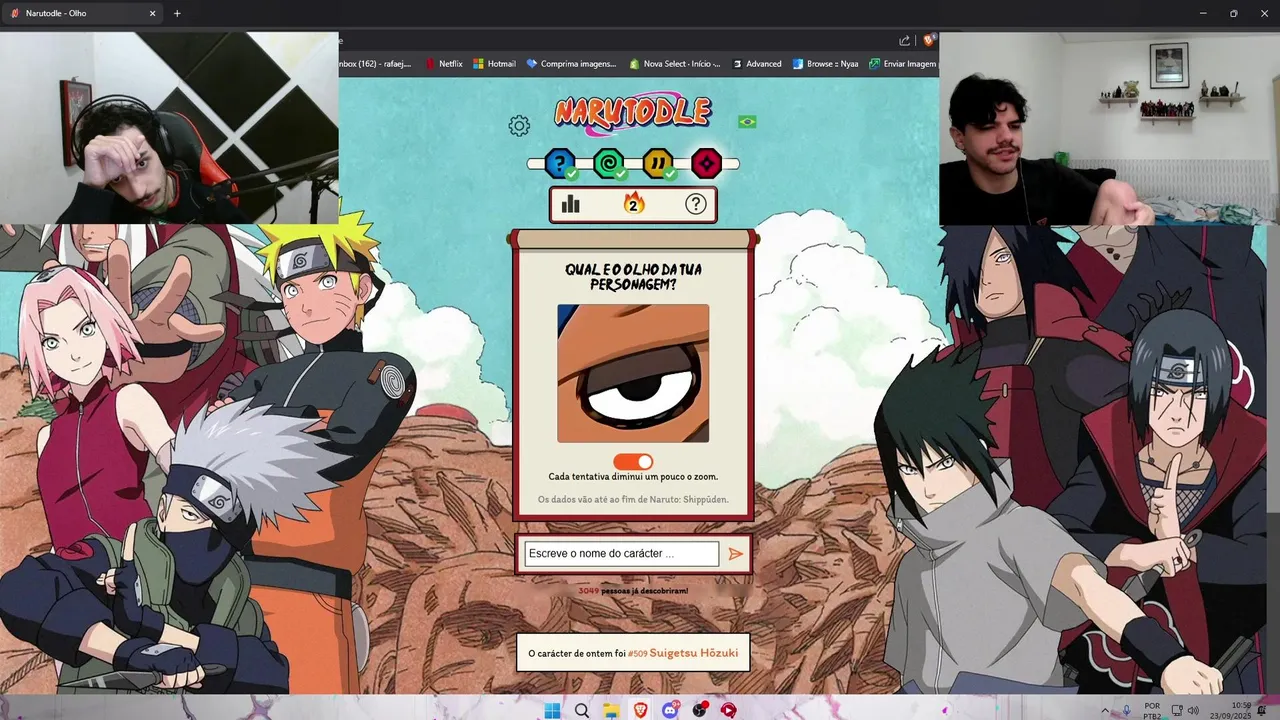
Task: Open the volume speaker tray icon
Action: pos(1193,710)
